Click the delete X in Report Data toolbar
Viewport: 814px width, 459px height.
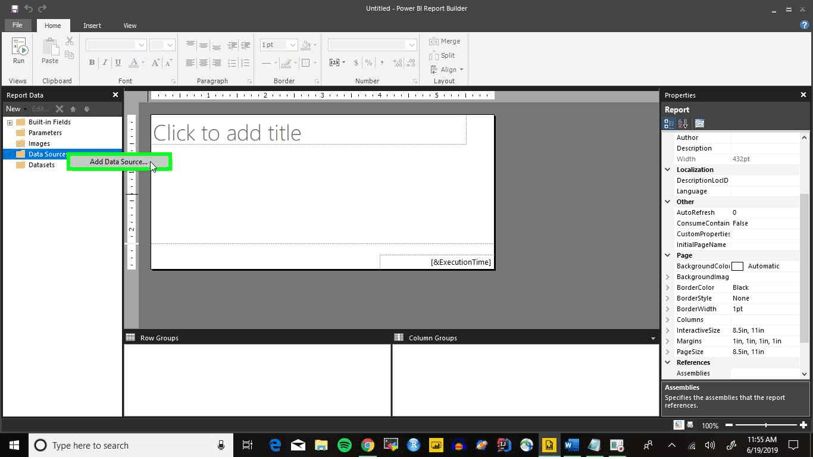[x=59, y=109]
